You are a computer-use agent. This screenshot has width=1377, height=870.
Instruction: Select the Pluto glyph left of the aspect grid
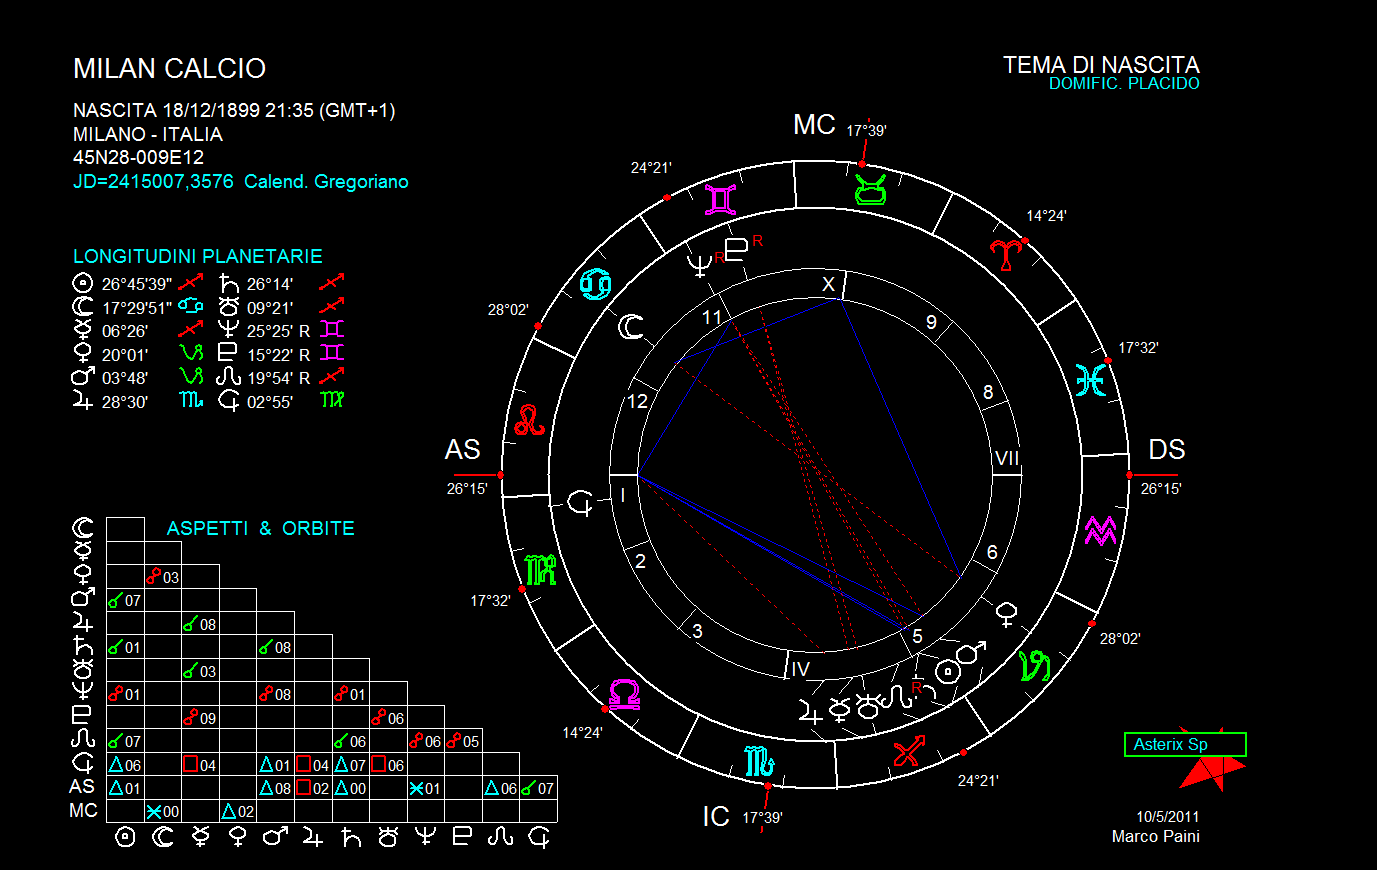click(83, 717)
